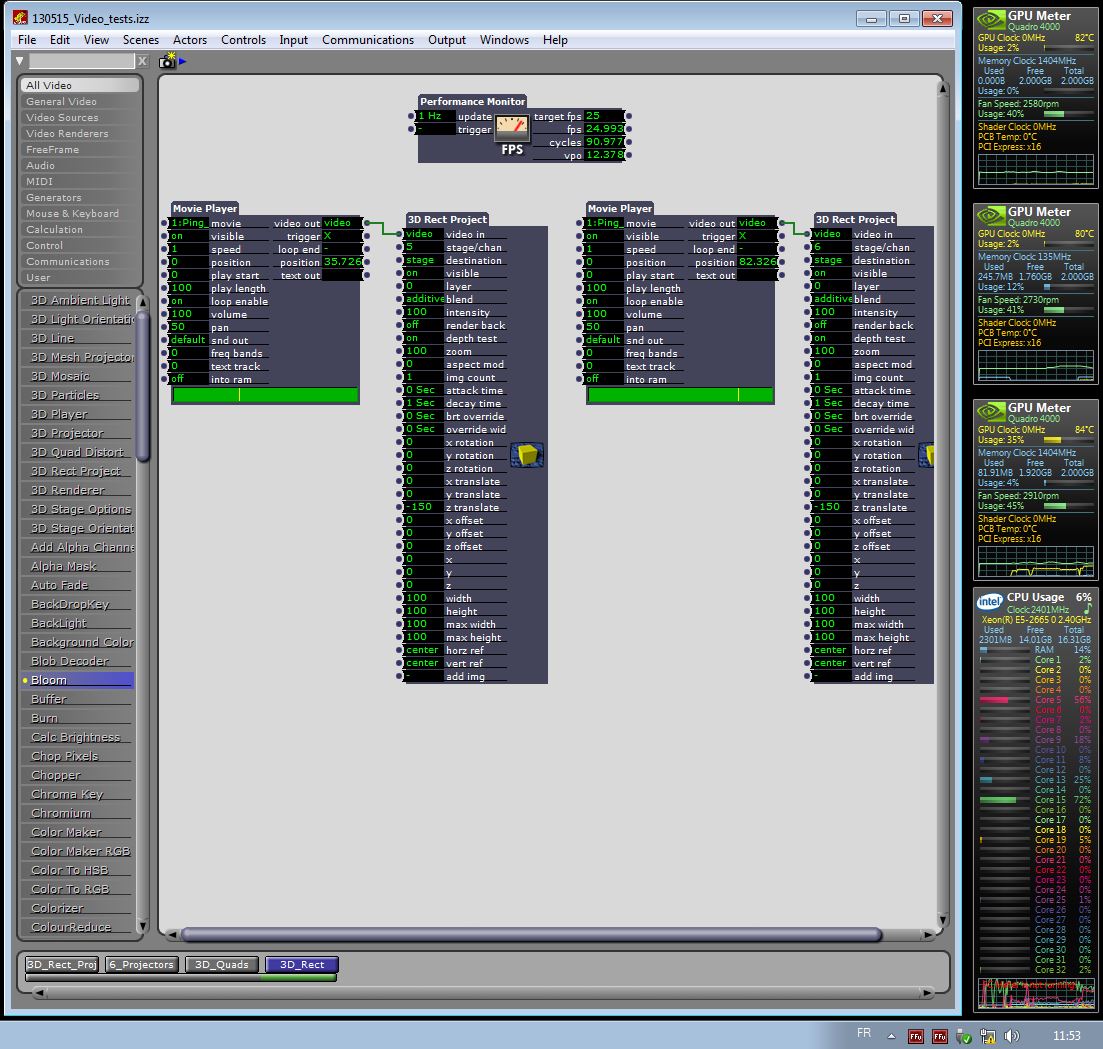Toggle the first Movie Player visible value 'on'
The image size is (1103, 1049).
click(x=189, y=236)
